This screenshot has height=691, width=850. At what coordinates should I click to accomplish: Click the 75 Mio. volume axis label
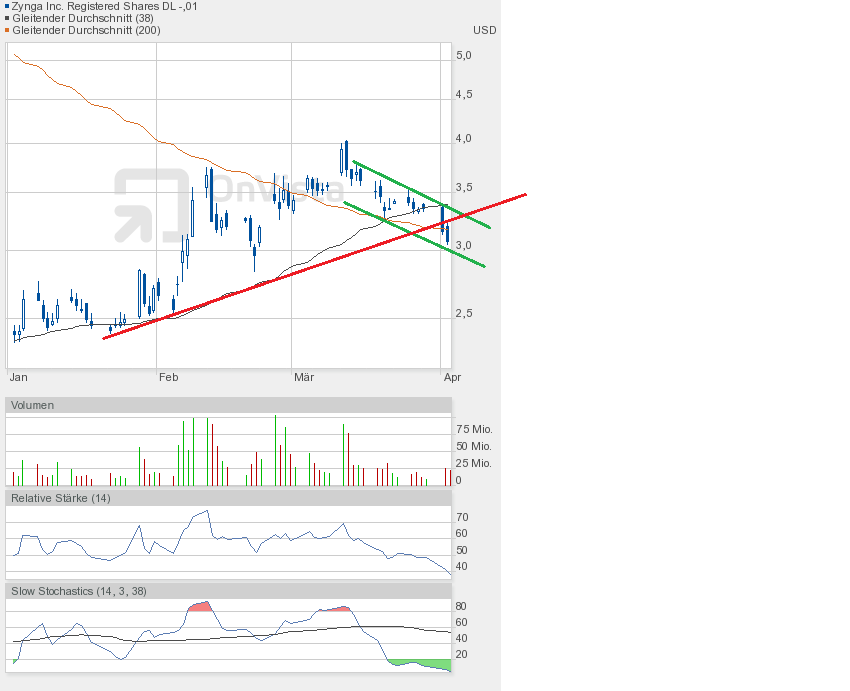(474, 429)
